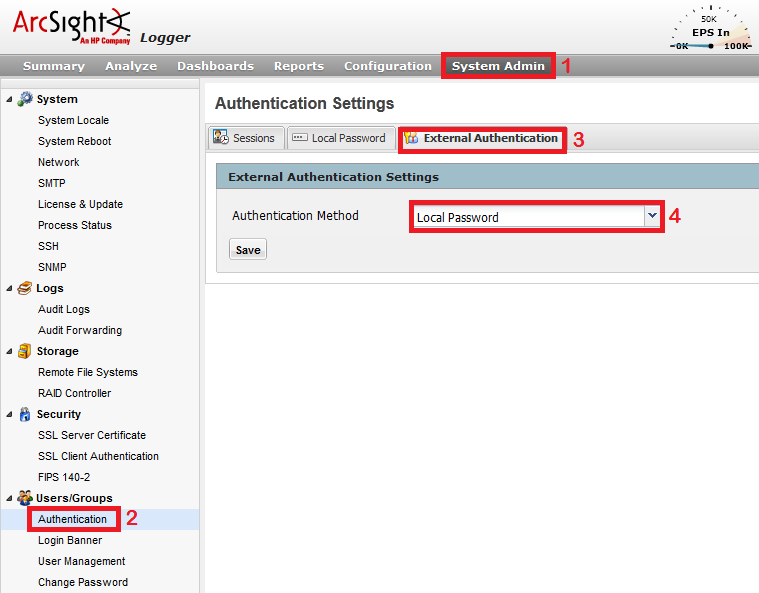The image size is (759, 593).
Task: Click the Security section label
Action: tap(59, 414)
